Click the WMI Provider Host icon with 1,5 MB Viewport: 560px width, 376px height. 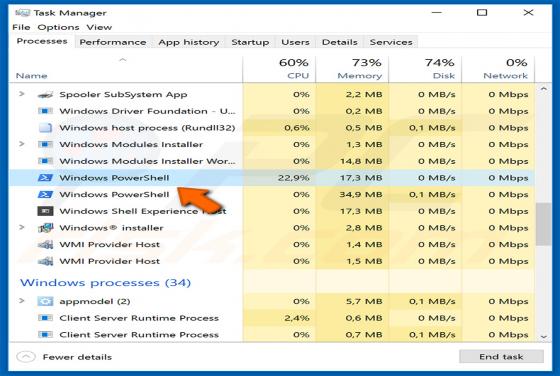[45, 261]
